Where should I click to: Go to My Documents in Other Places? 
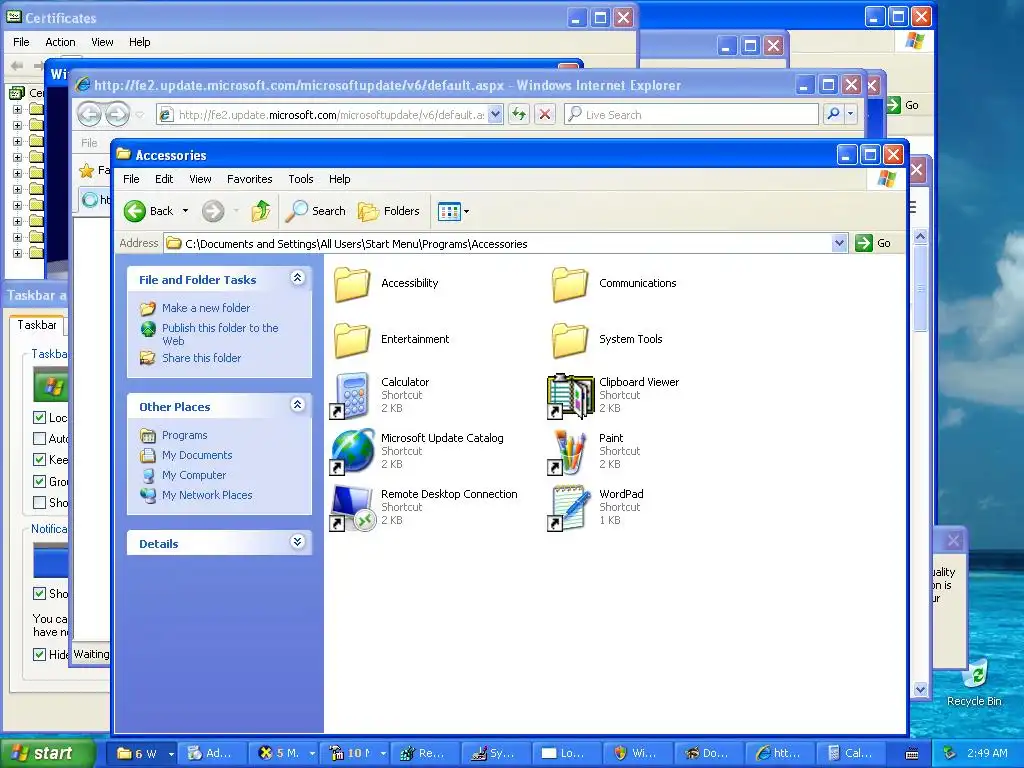(197, 455)
